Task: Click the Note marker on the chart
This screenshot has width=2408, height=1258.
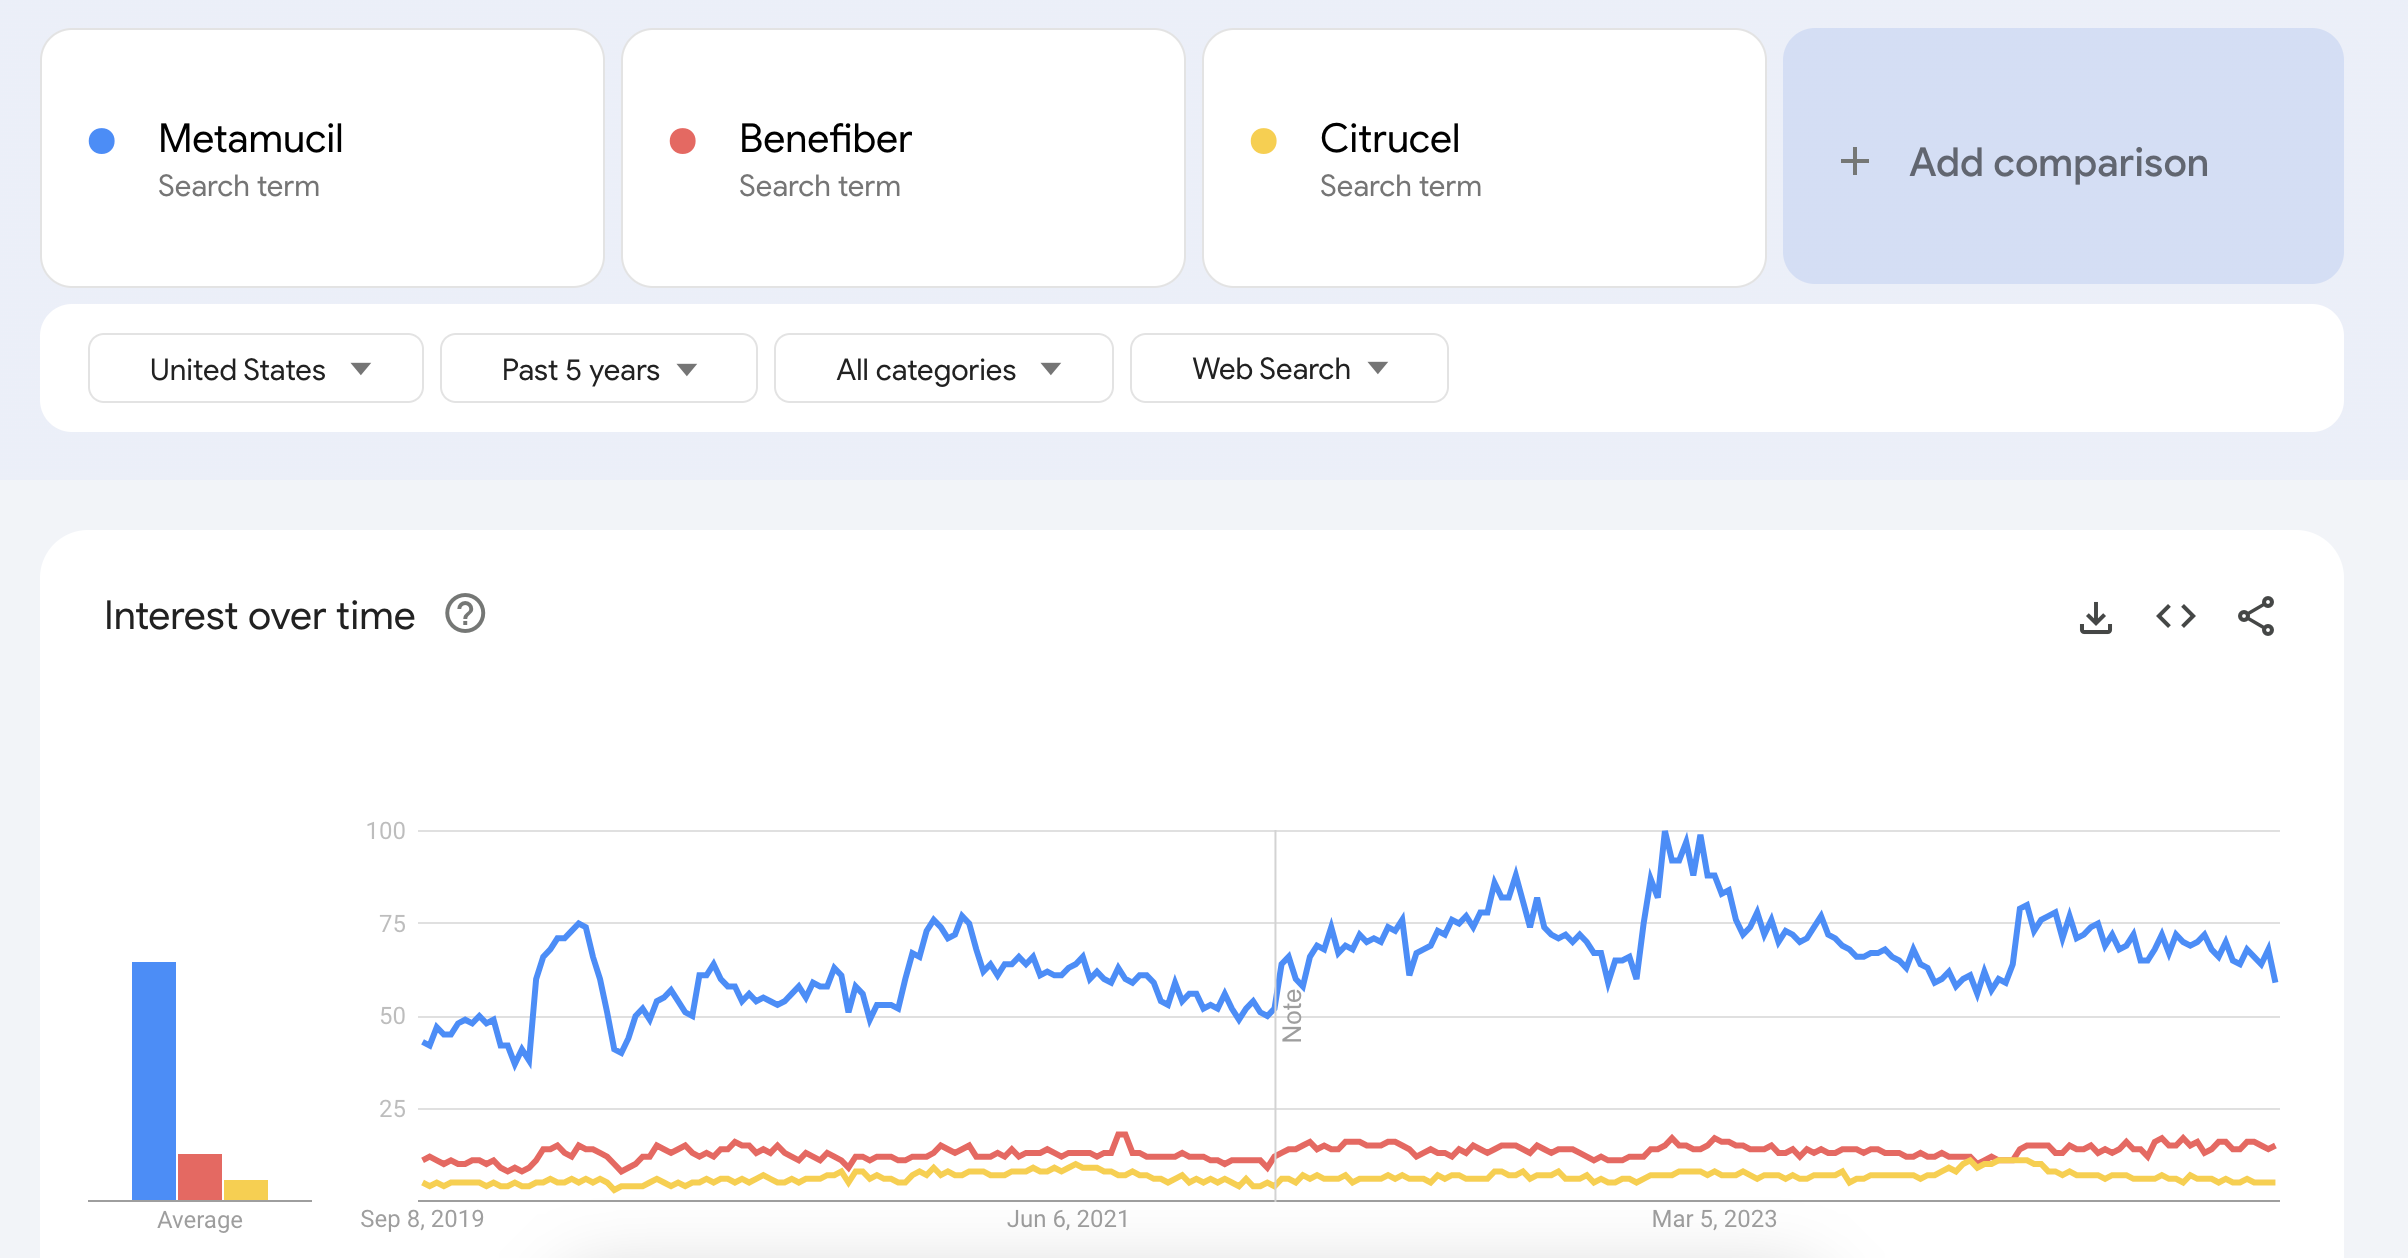Action: 1292,1015
